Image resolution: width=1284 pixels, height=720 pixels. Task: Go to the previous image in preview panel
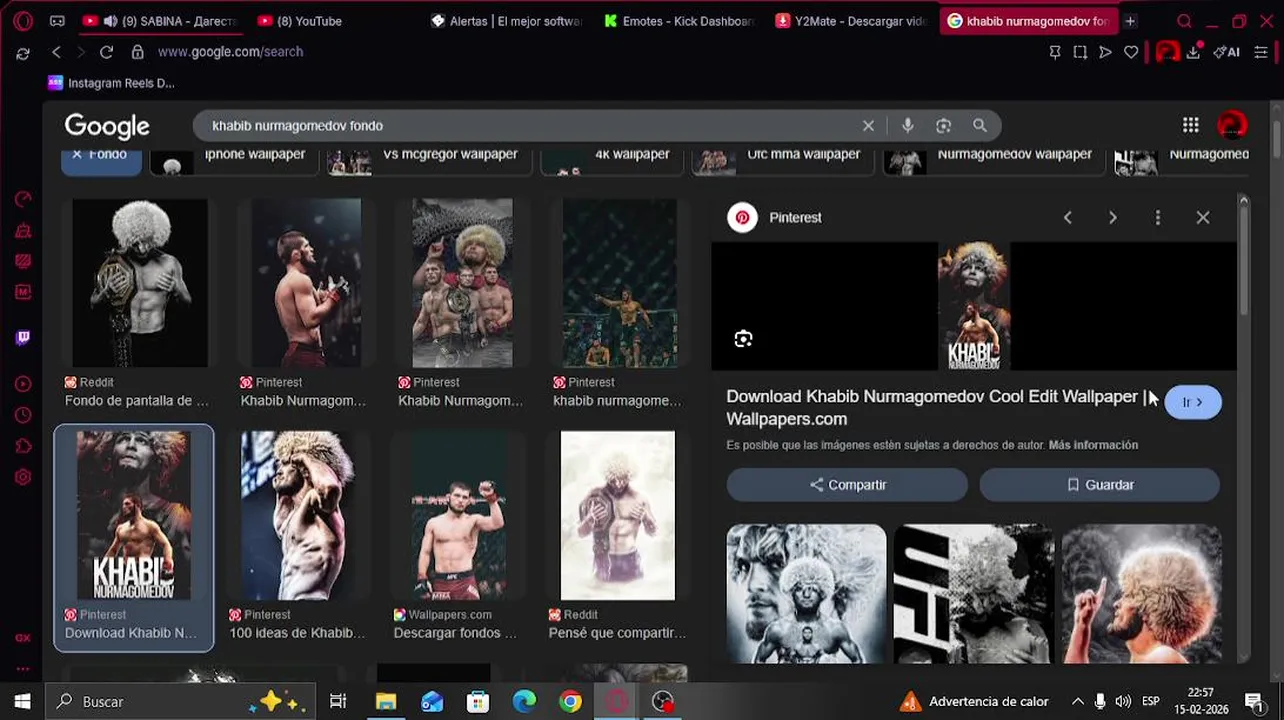(x=1067, y=217)
